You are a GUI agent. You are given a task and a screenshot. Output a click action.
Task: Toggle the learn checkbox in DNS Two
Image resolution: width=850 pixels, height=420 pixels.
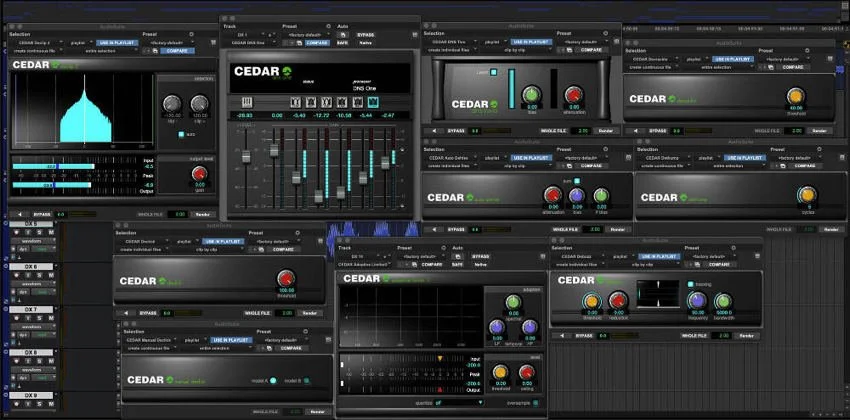(493, 72)
